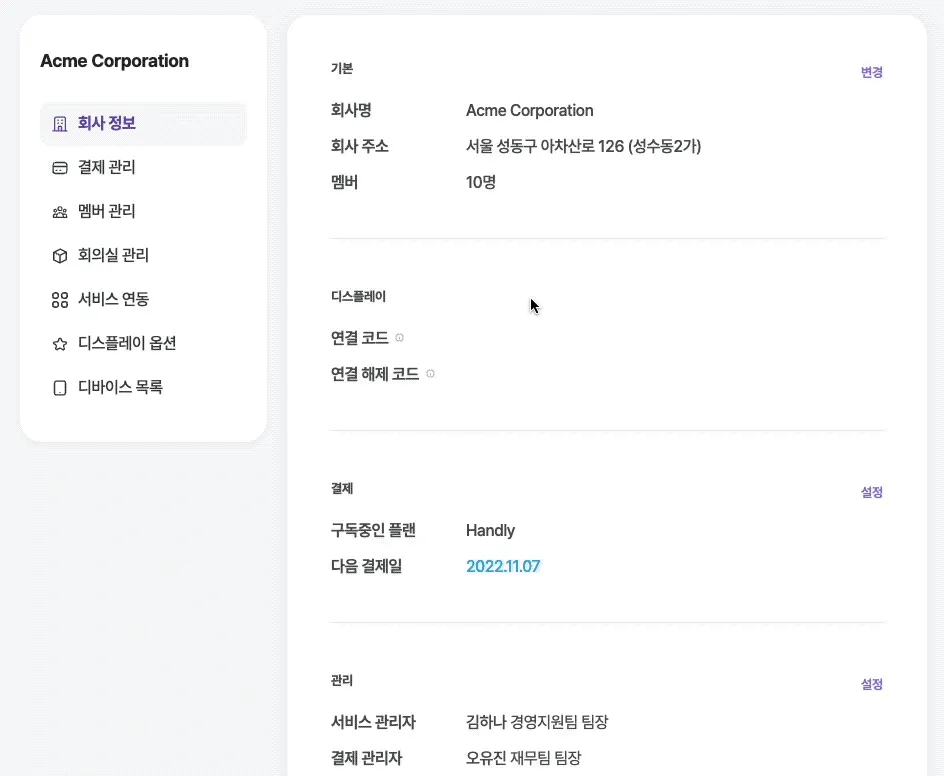This screenshot has height=776, width=944.
Task: Click the company address text
Action: 583,146
